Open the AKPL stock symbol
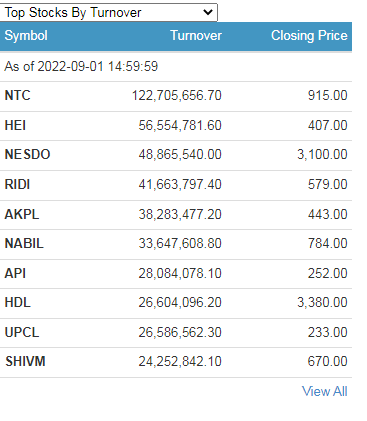367x421 pixels. point(22,214)
